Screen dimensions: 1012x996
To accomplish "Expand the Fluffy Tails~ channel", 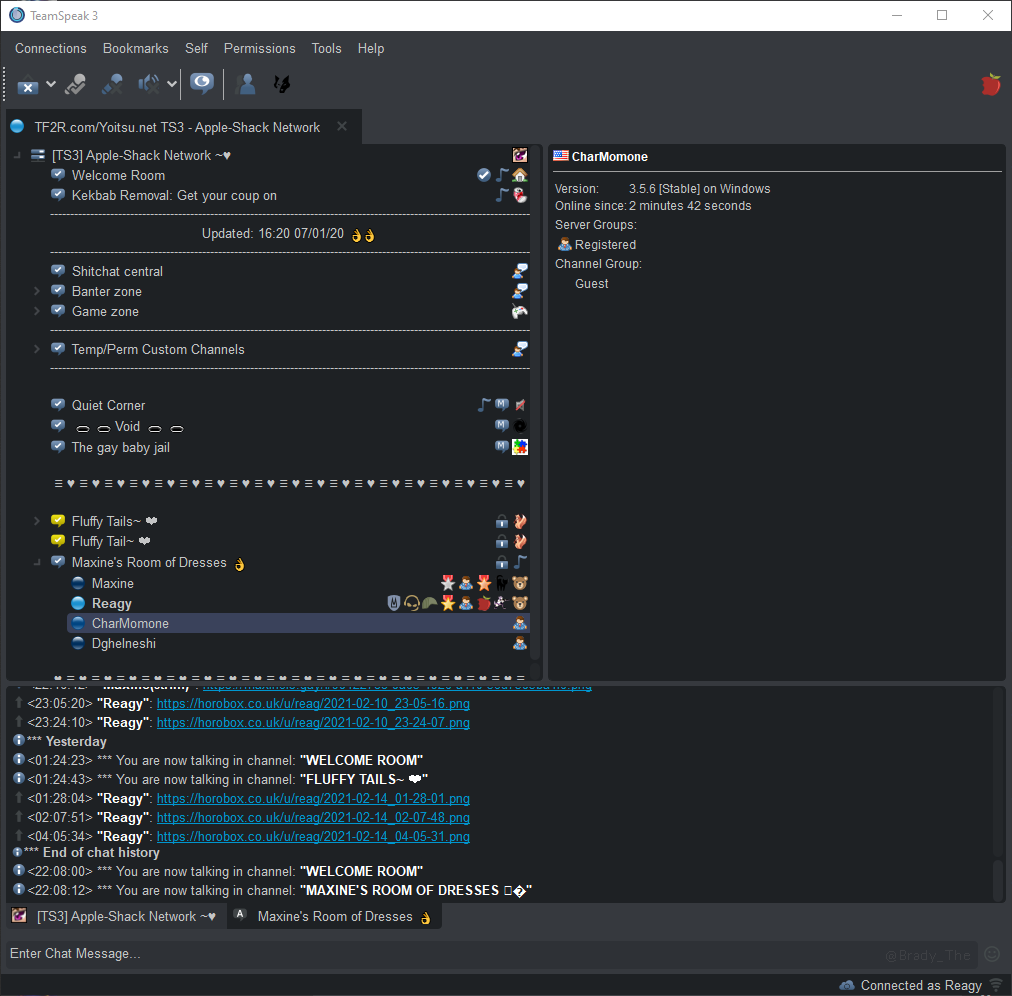I will pos(37,521).
